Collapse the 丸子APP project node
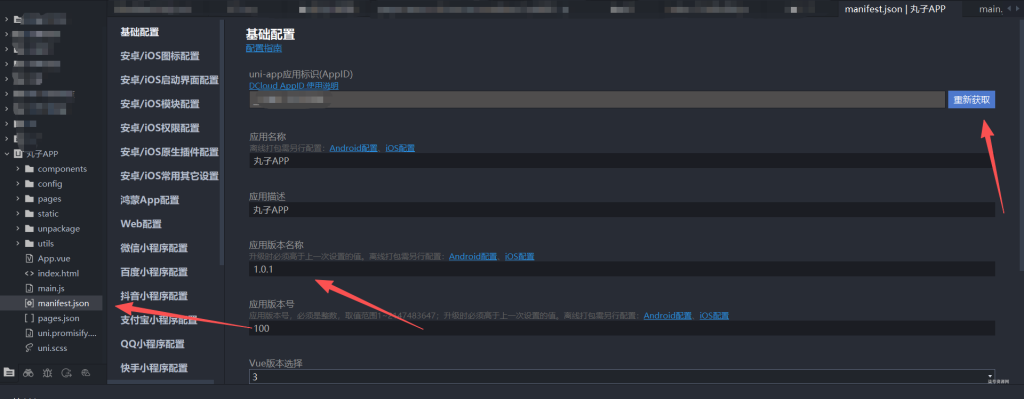 7,154
